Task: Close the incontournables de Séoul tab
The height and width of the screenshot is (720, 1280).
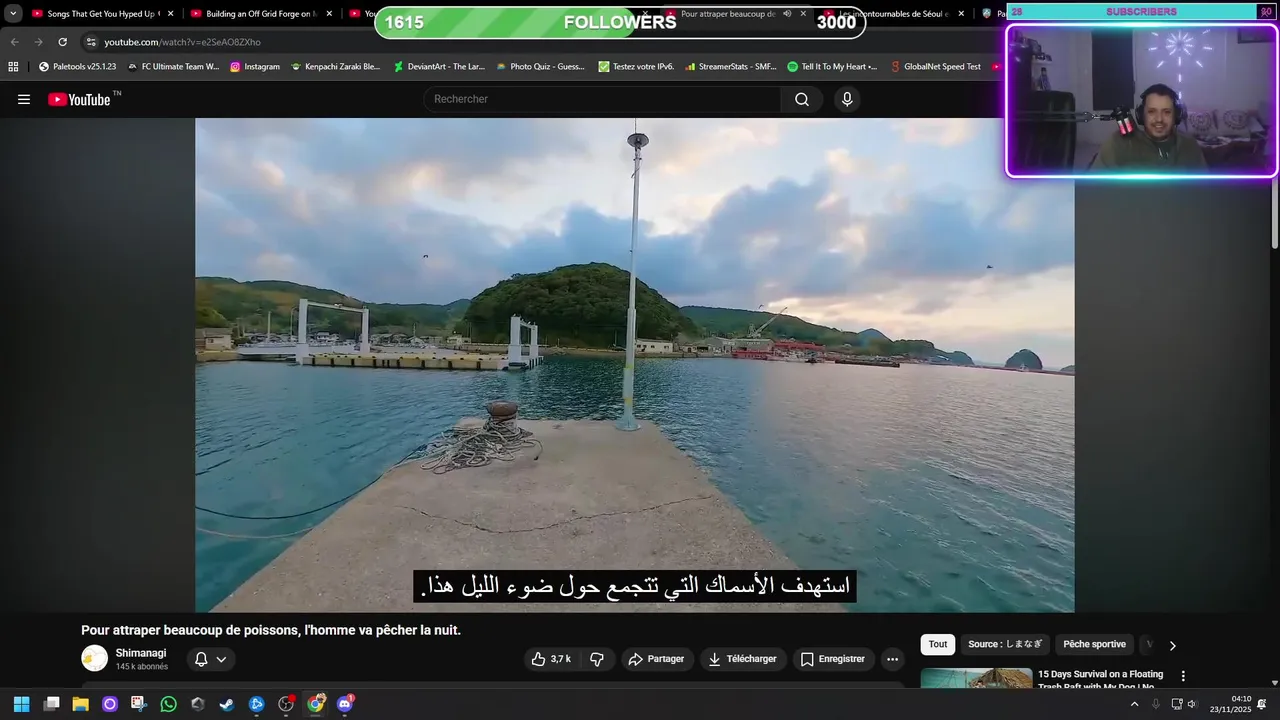Action: pyautogui.click(x=962, y=14)
